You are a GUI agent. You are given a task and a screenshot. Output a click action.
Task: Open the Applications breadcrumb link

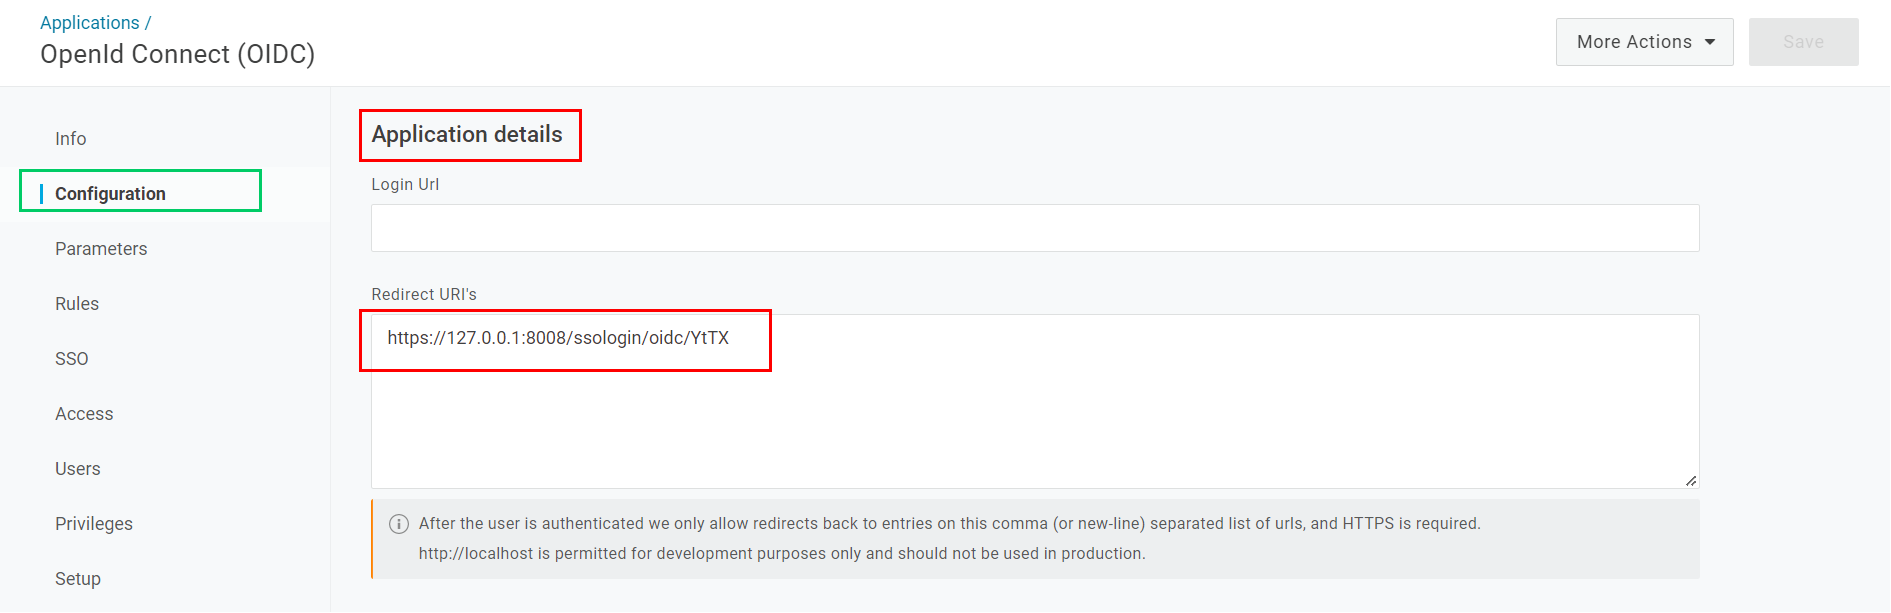pos(90,22)
